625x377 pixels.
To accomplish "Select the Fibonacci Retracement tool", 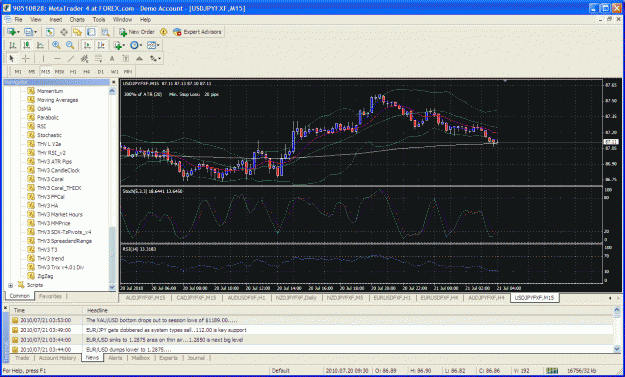I will [98, 59].
